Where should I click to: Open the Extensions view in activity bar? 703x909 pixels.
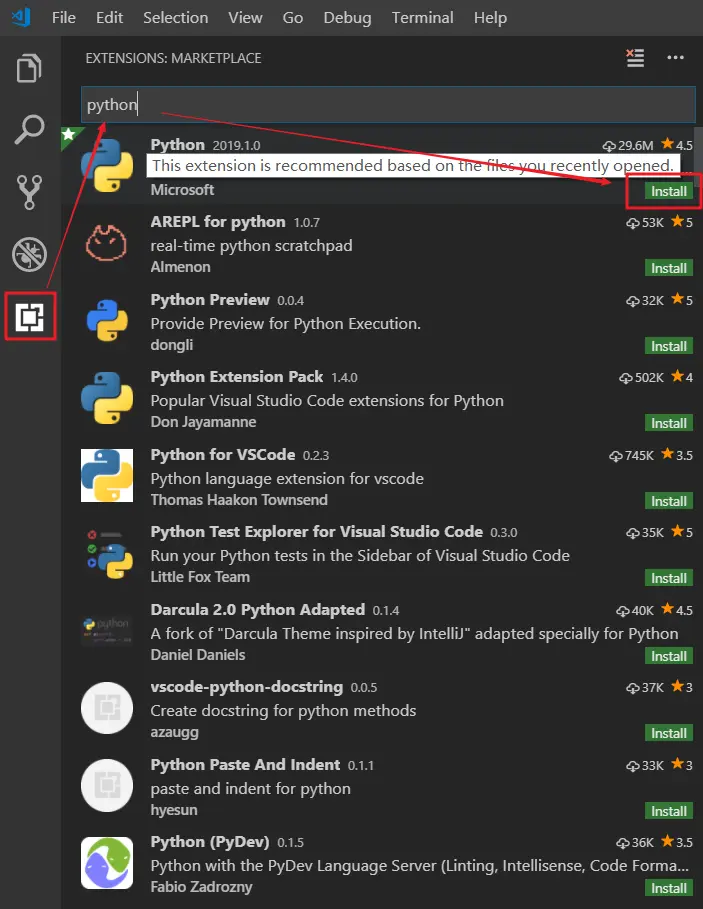30,317
